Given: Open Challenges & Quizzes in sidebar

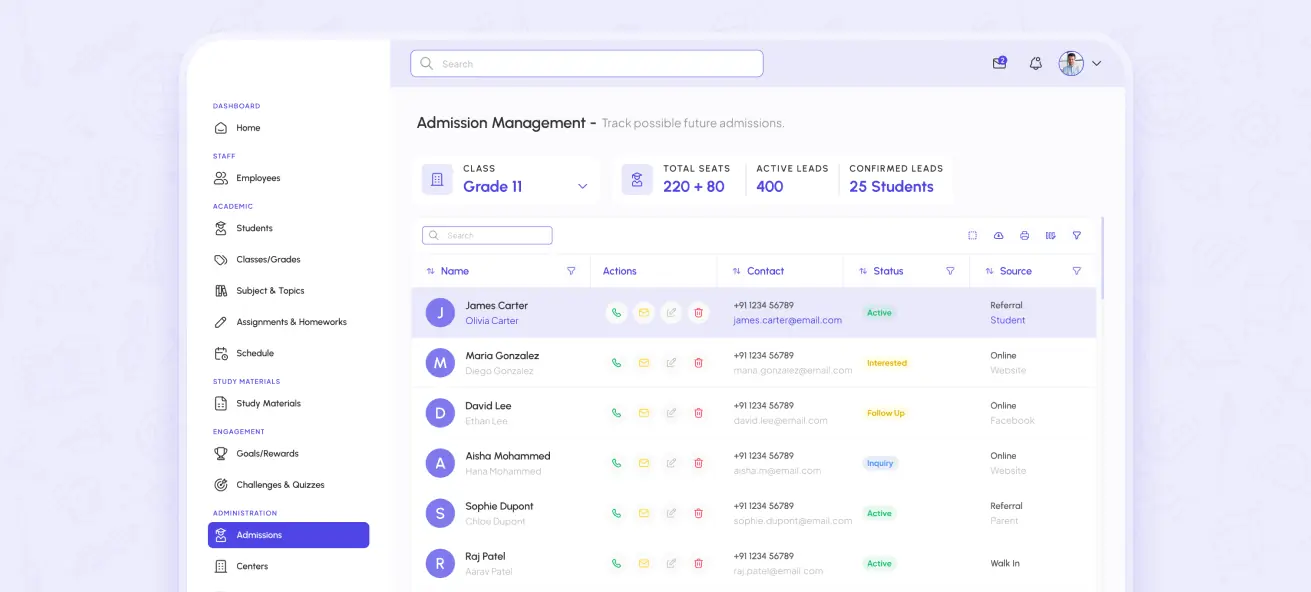Looking at the screenshot, I should 288,485.
